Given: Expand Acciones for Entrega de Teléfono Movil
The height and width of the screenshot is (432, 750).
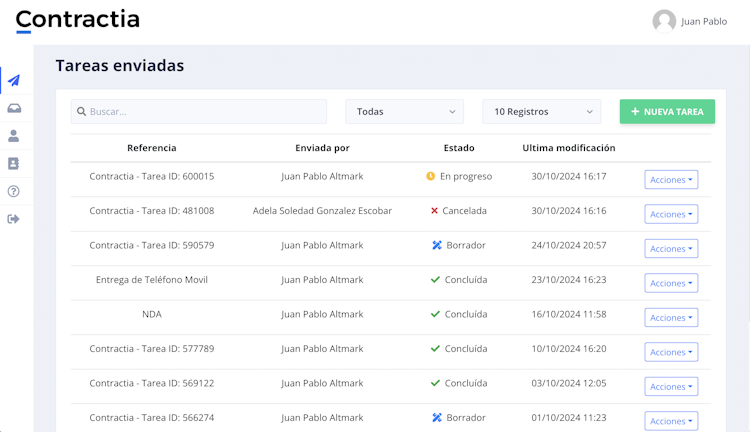Looking at the screenshot, I should point(671,283).
